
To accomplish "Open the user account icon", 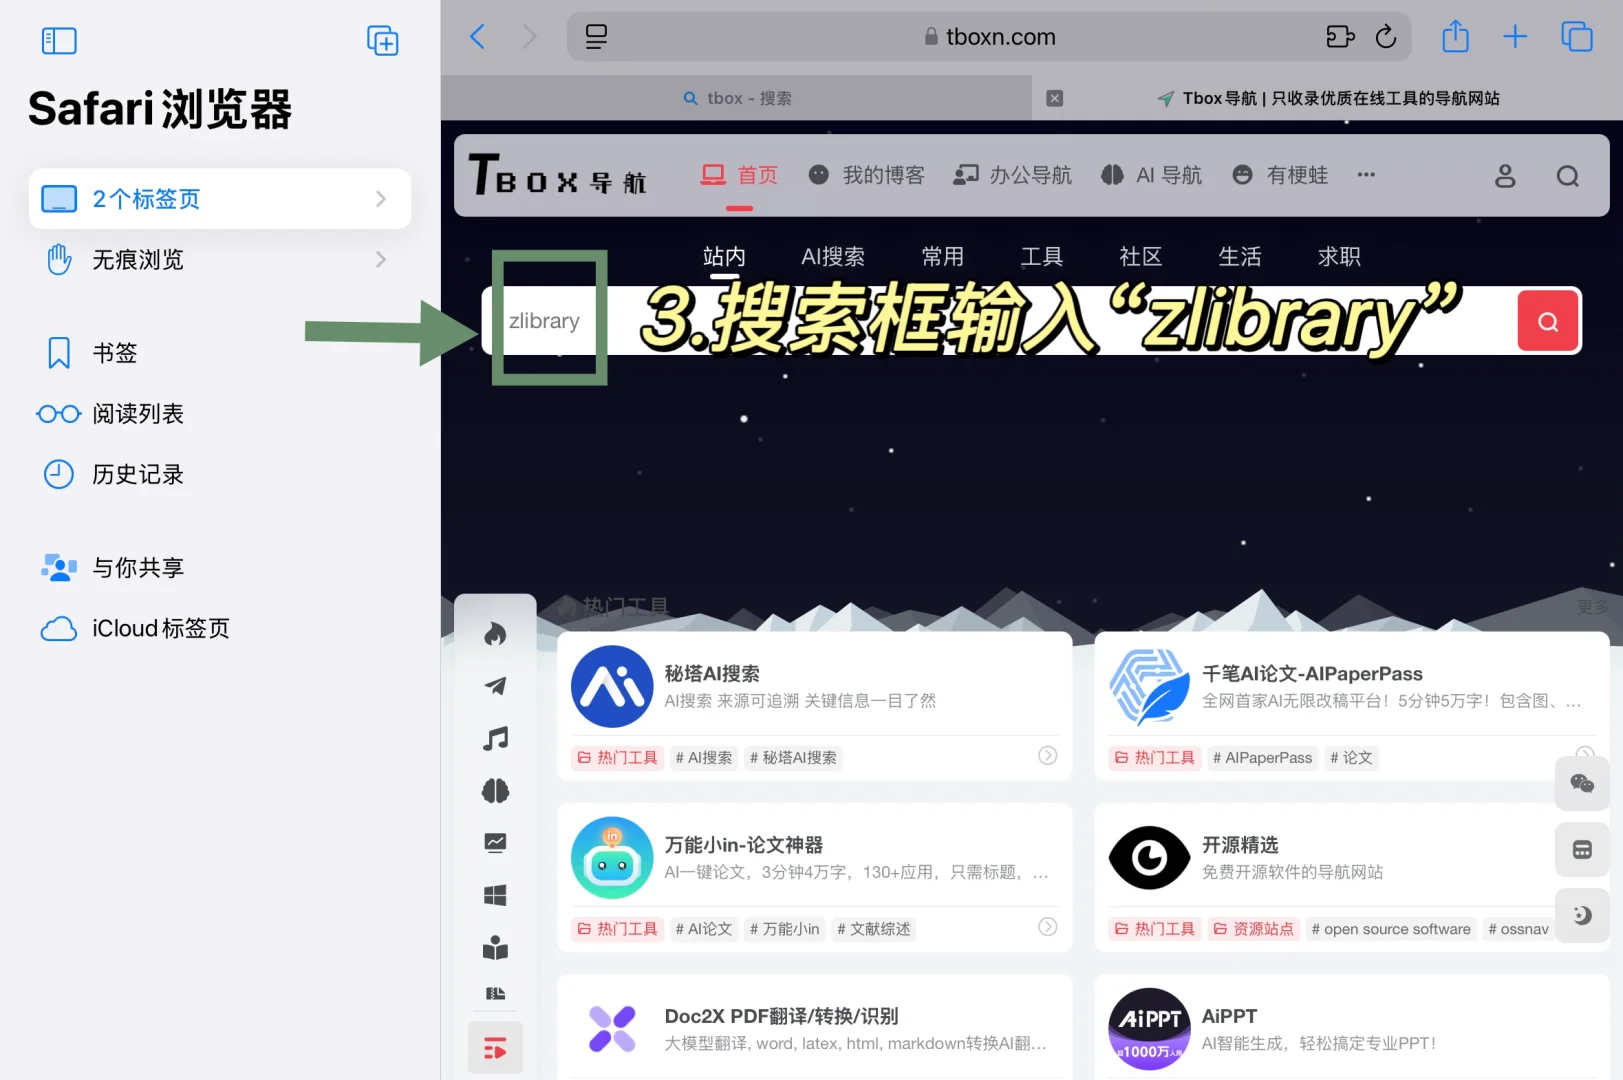I will [1505, 176].
